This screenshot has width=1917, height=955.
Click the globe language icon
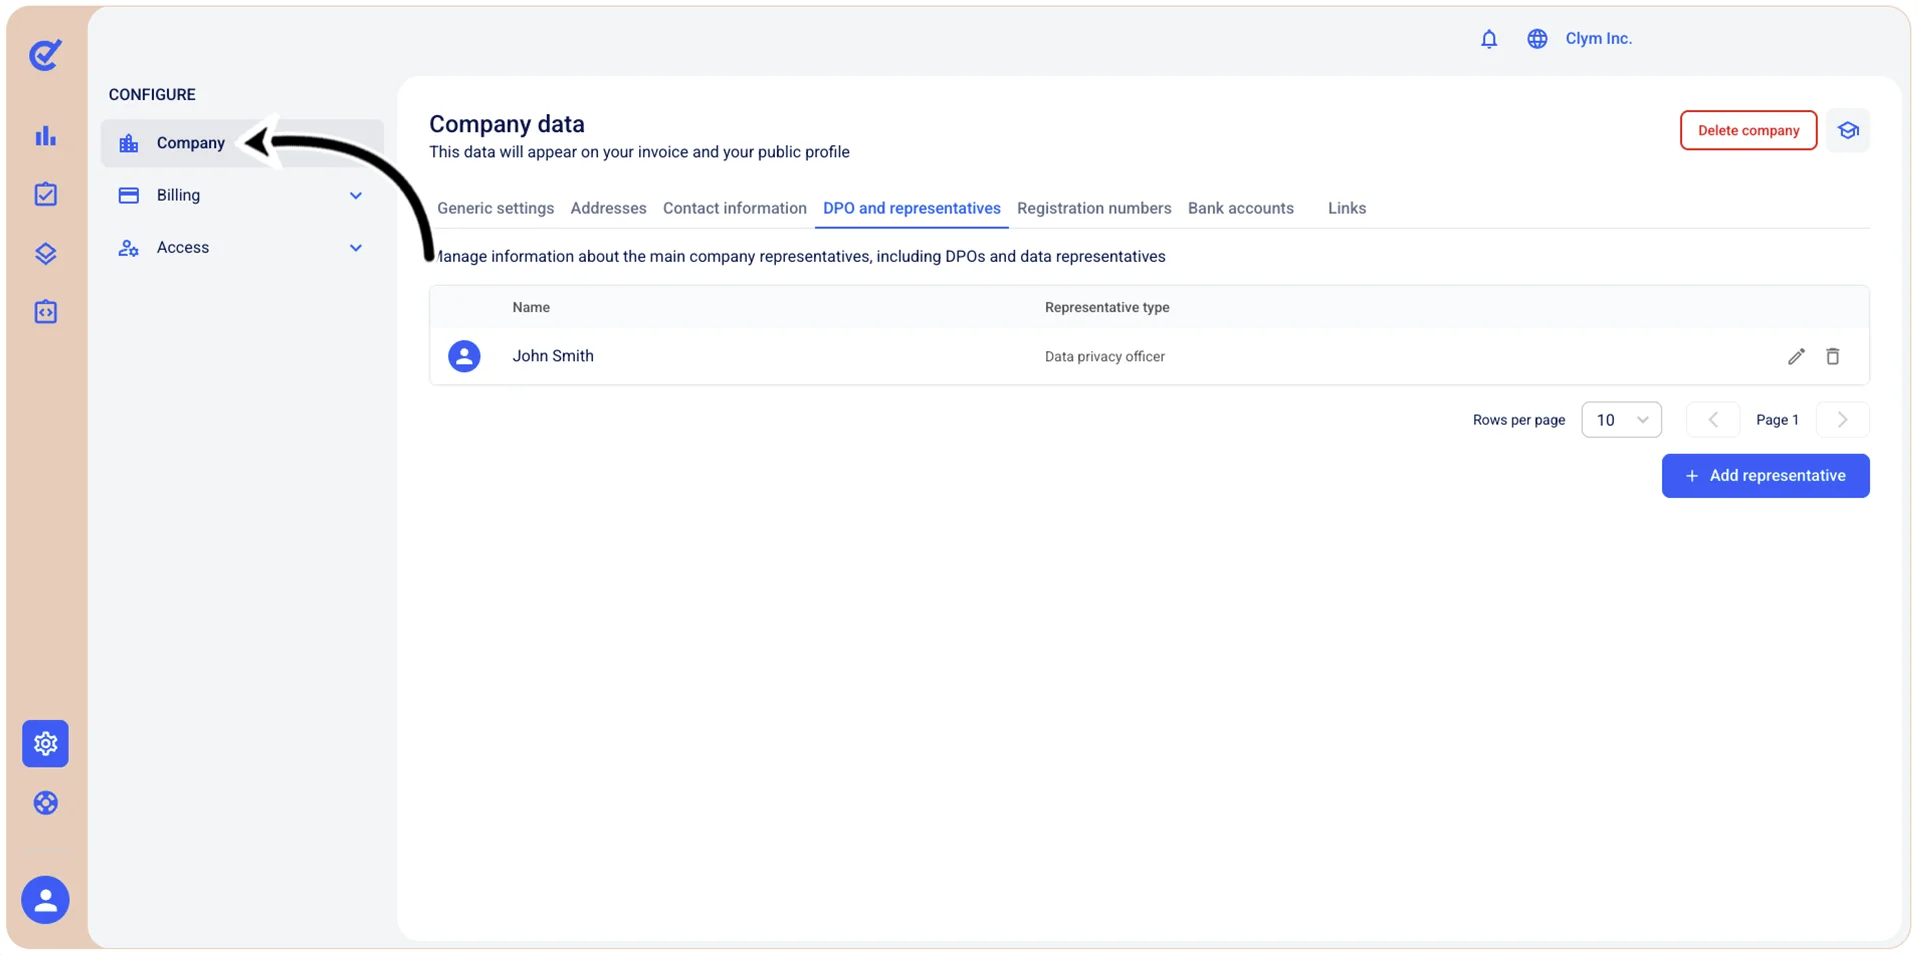click(x=1537, y=39)
